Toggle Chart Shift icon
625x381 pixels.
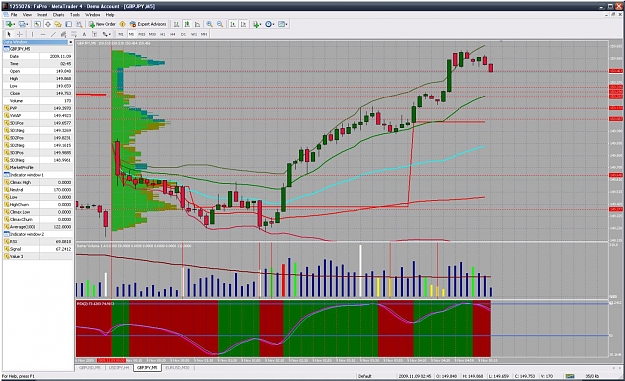click(244, 24)
